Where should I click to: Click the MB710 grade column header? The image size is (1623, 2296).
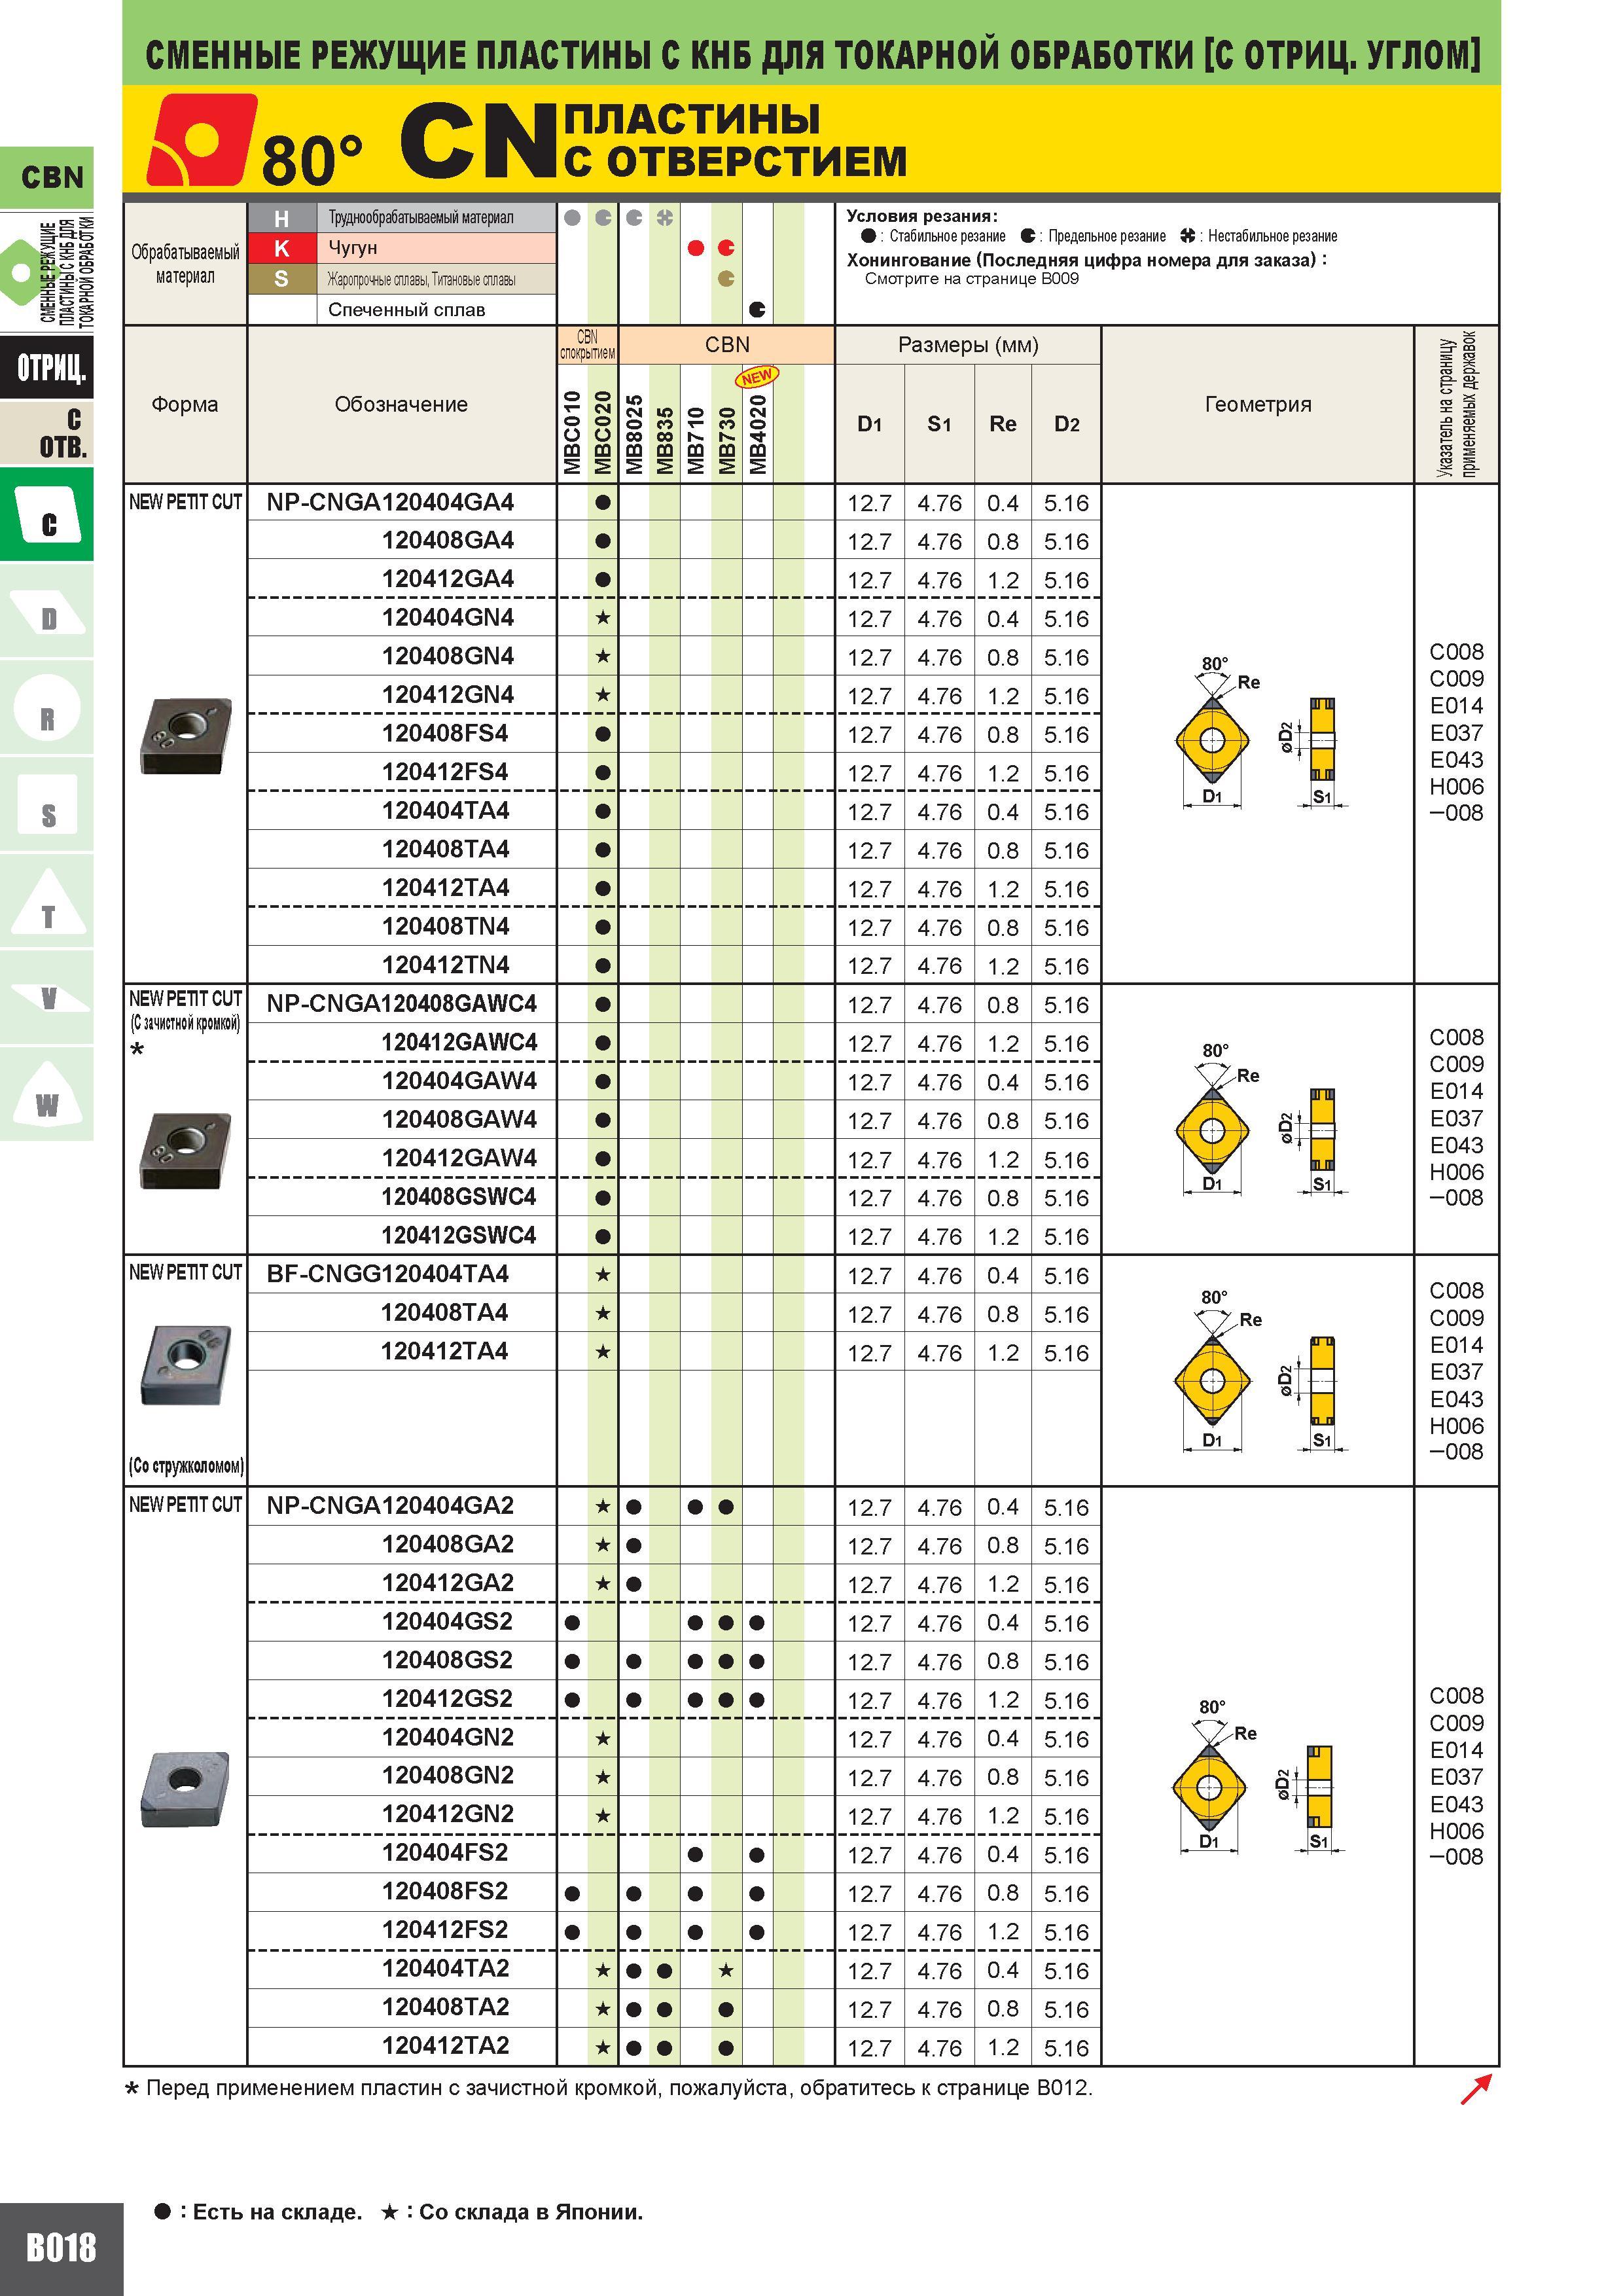tap(696, 440)
